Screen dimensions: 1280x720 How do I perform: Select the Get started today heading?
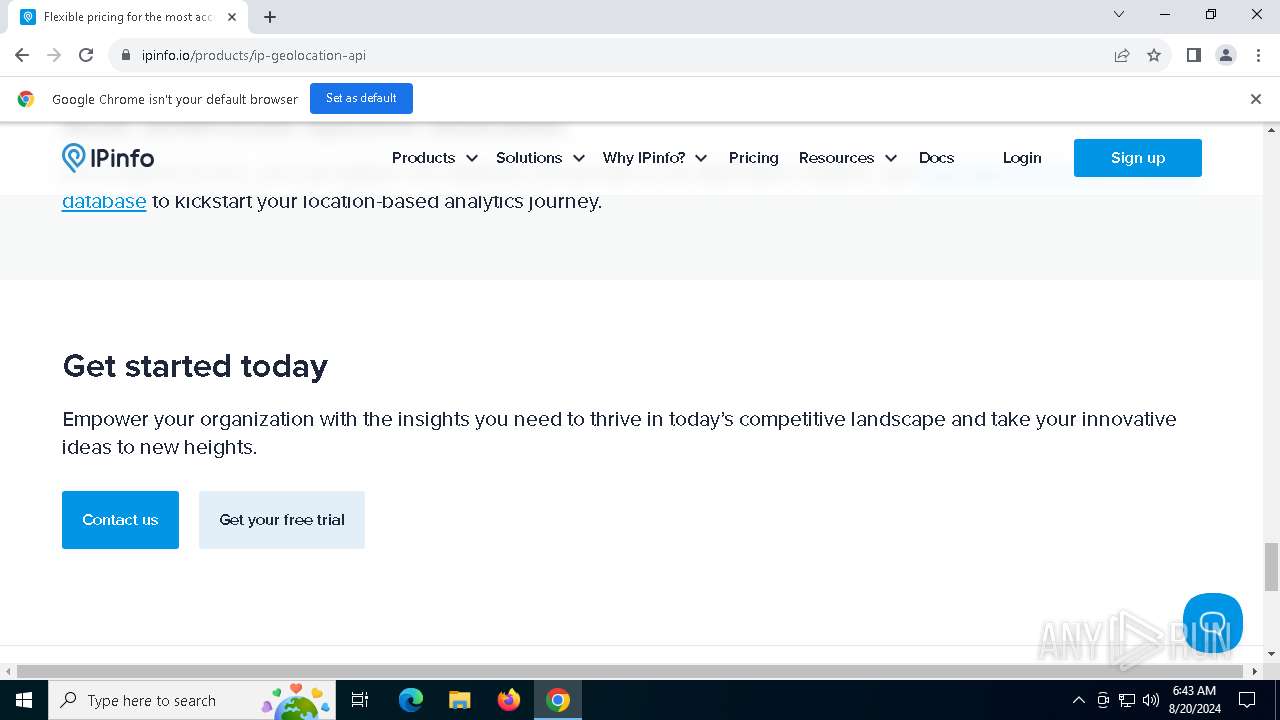pos(195,366)
